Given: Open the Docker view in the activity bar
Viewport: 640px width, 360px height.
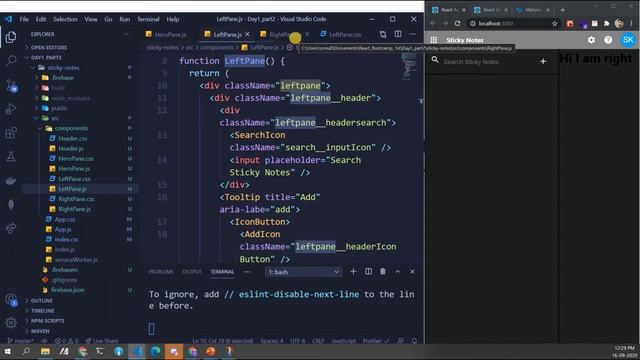Looking at the screenshot, I should pyautogui.click(x=11, y=180).
